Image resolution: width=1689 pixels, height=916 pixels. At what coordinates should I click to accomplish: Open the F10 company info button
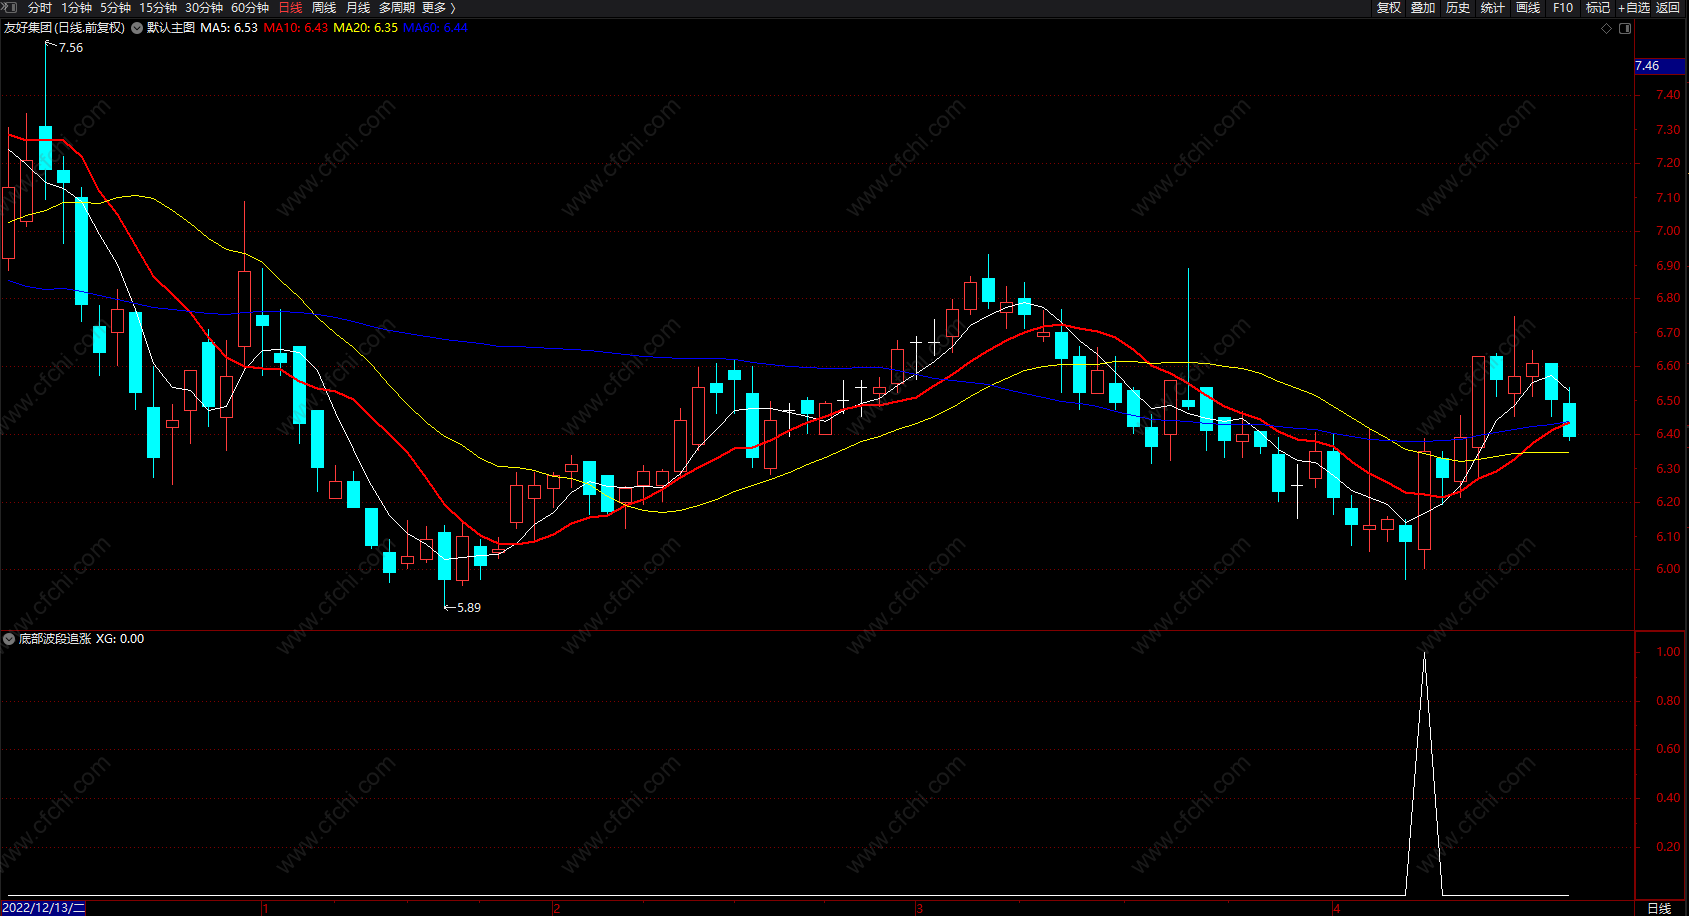point(1563,7)
